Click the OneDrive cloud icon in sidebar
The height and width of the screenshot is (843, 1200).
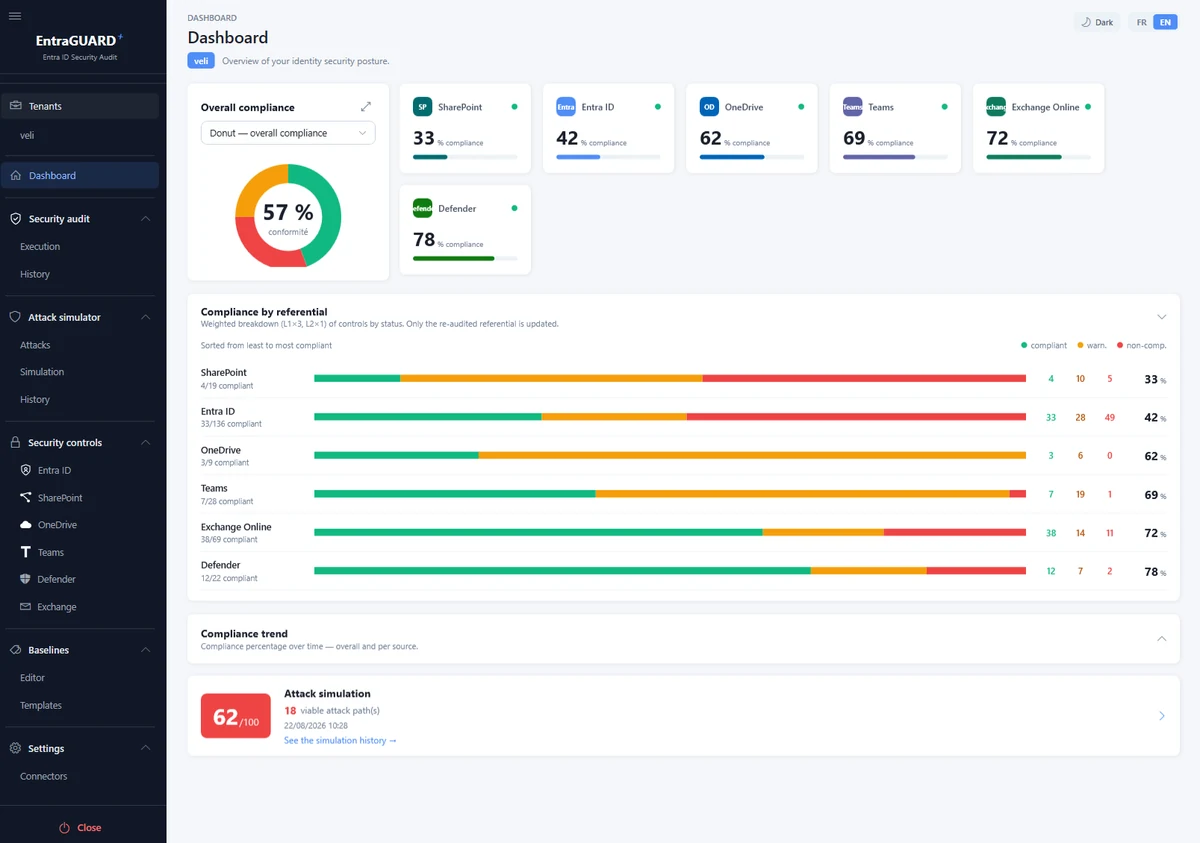26,525
